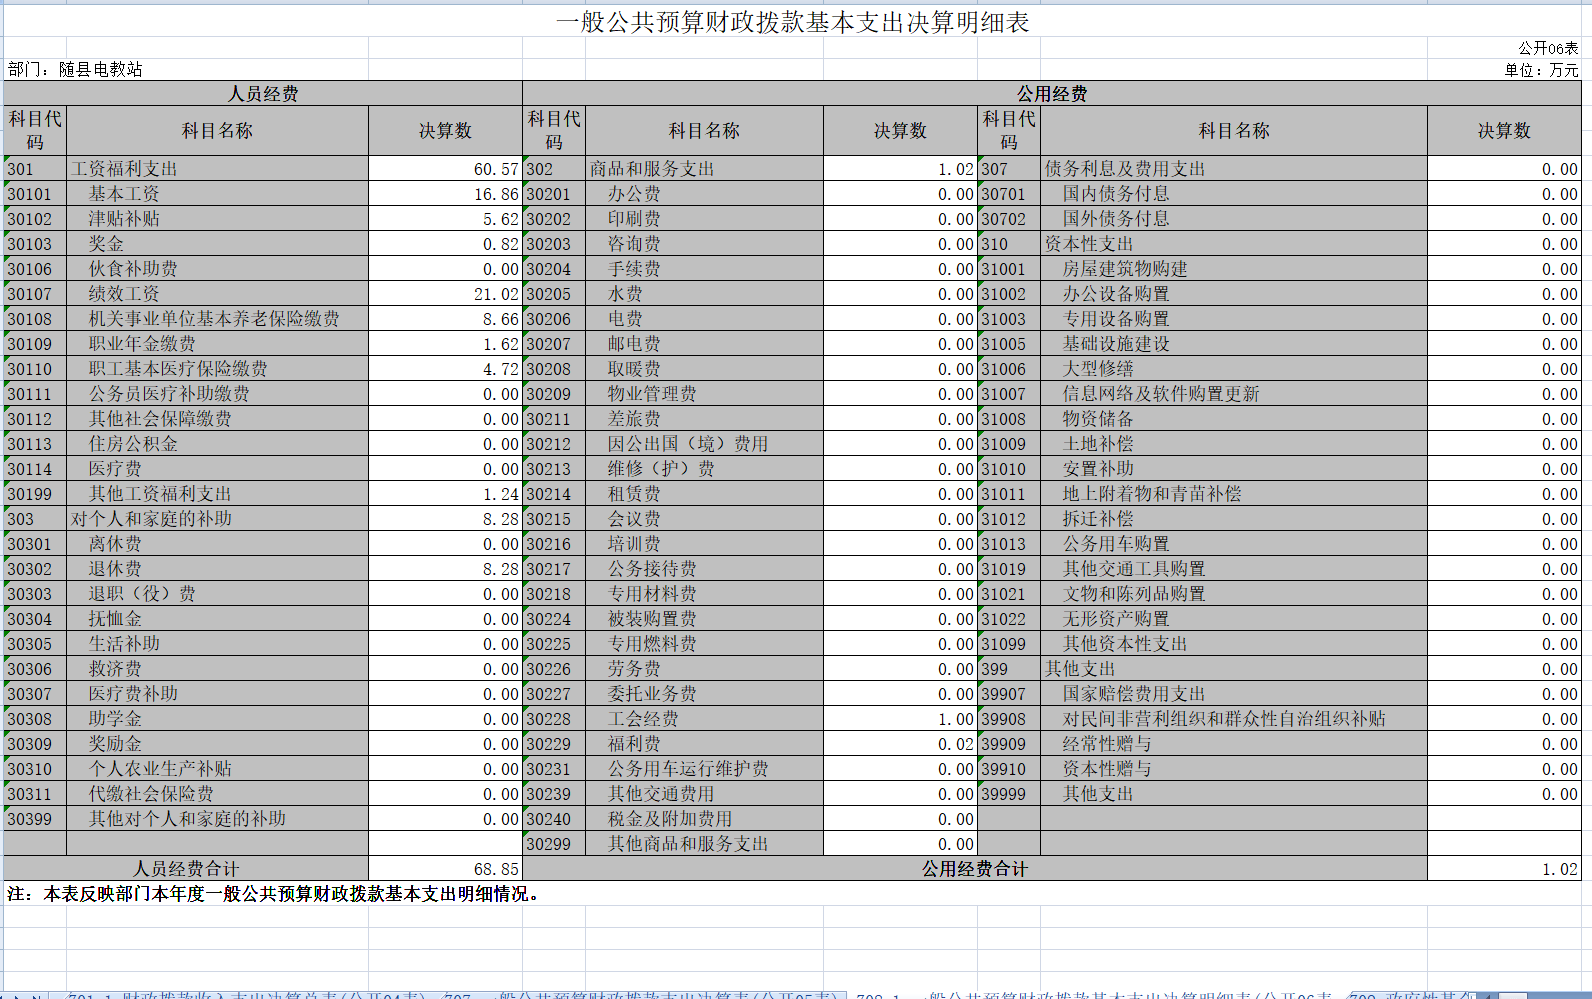
Task: Select the 房屋建筑物购建 cell
Action: pyautogui.click(x=1234, y=269)
